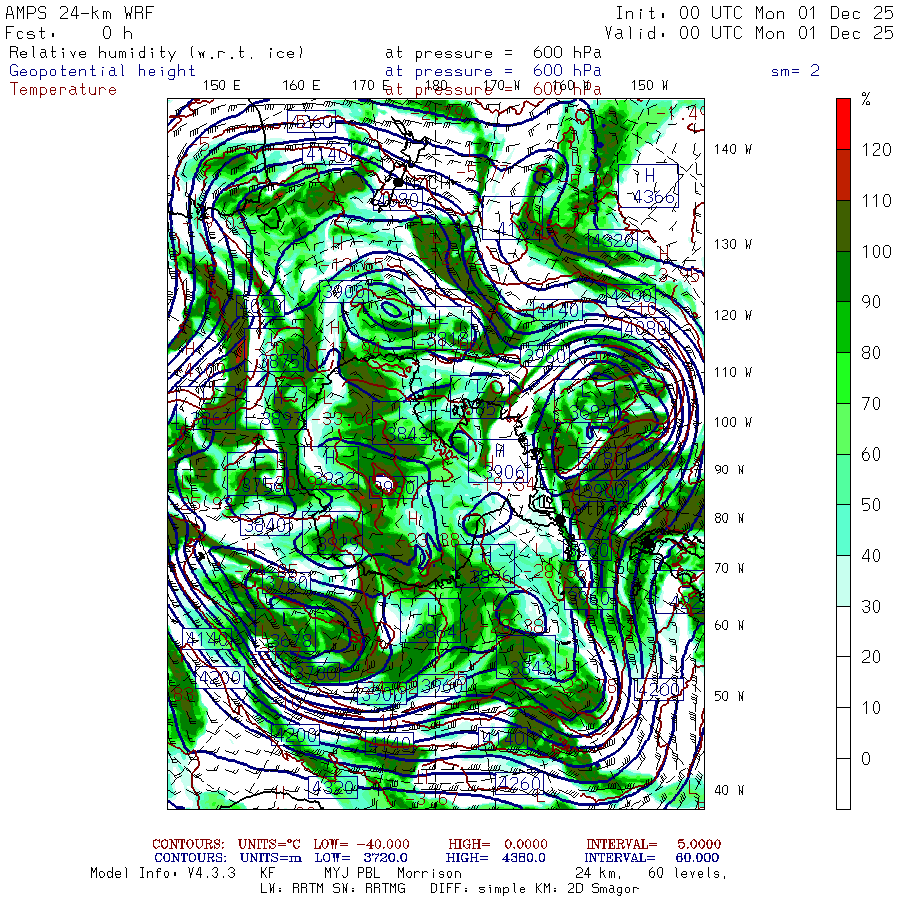Image resolution: width=900 pixels, height=900 pixels.
Task: Select the 3840 contour label box
Action: 266,524
